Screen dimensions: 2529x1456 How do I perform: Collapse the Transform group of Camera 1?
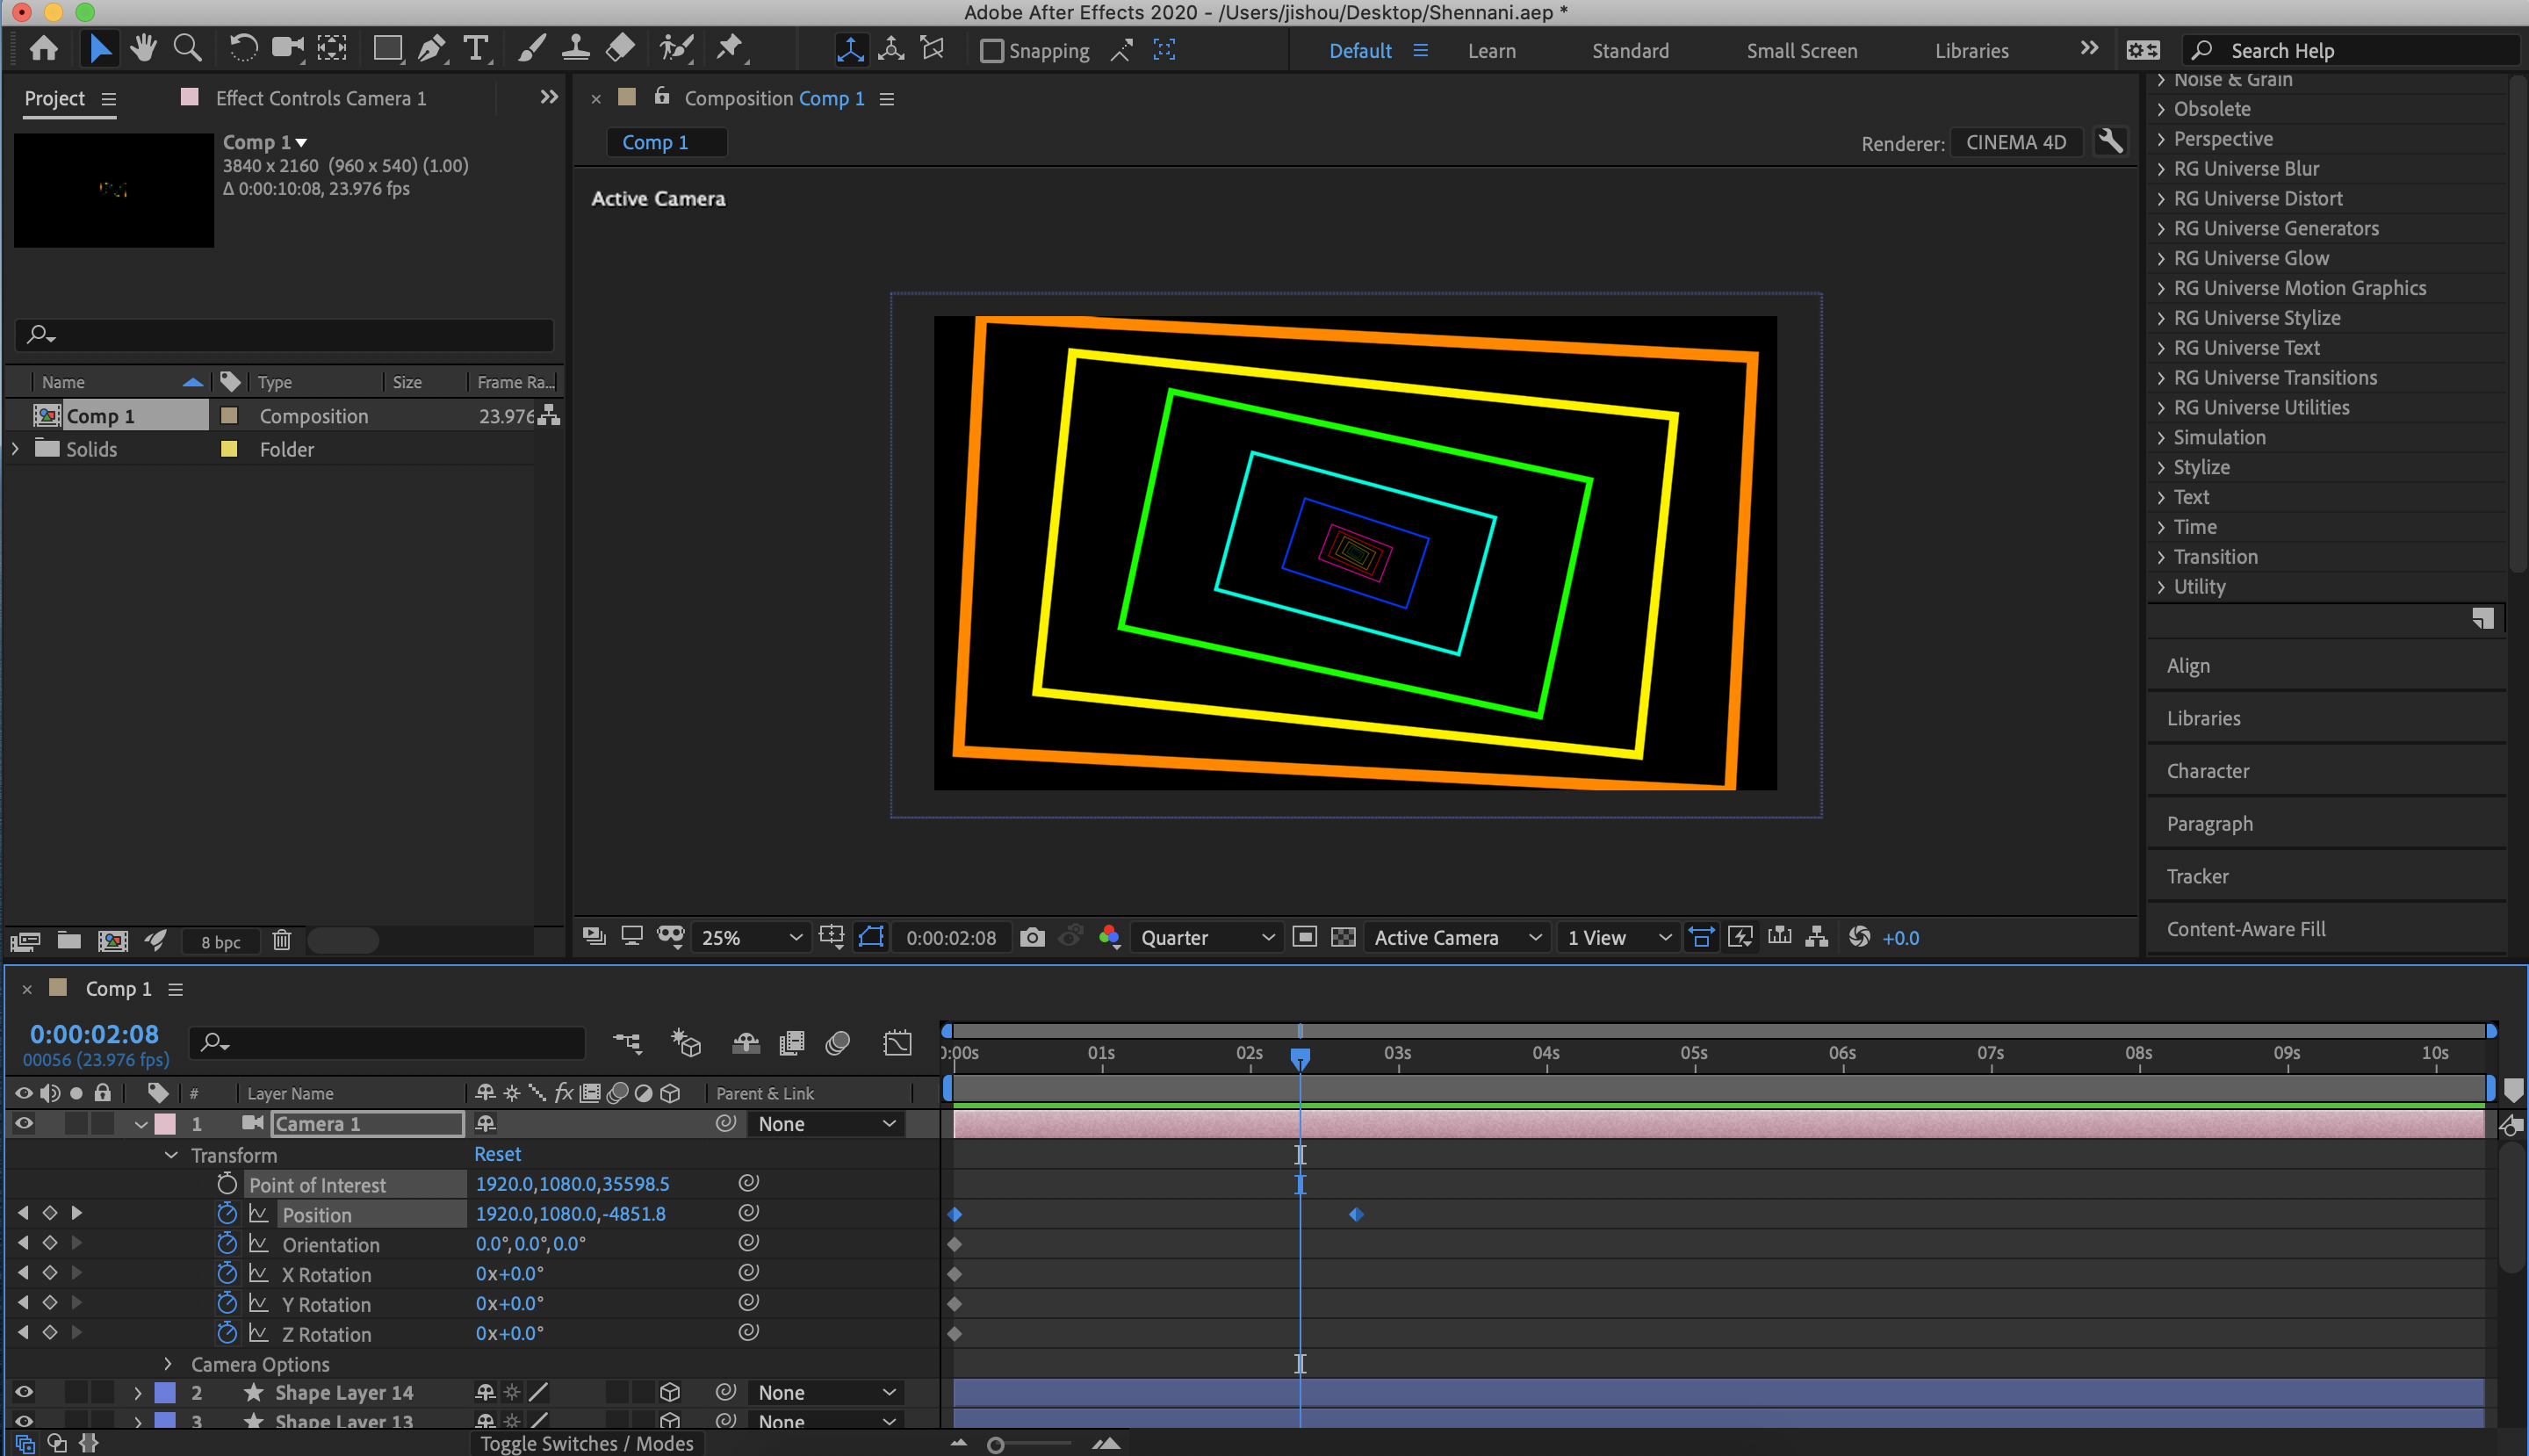(x=170, y=1154)
